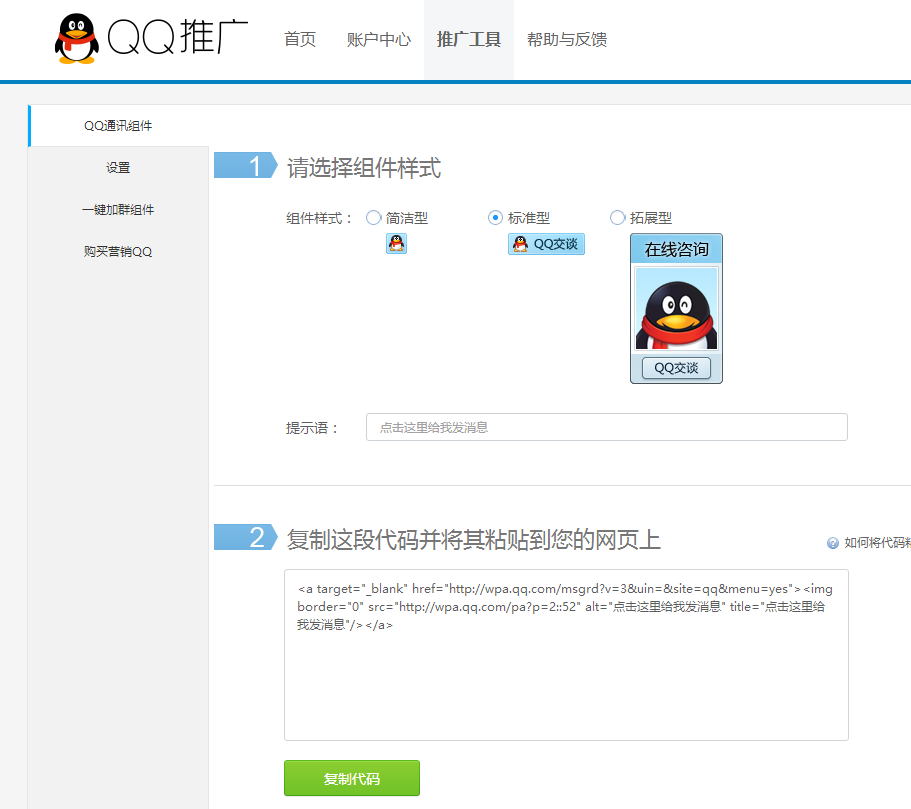Select the 简洁型 radio button
The height and width of the screenshot is (809, 911).
point(374,218)
